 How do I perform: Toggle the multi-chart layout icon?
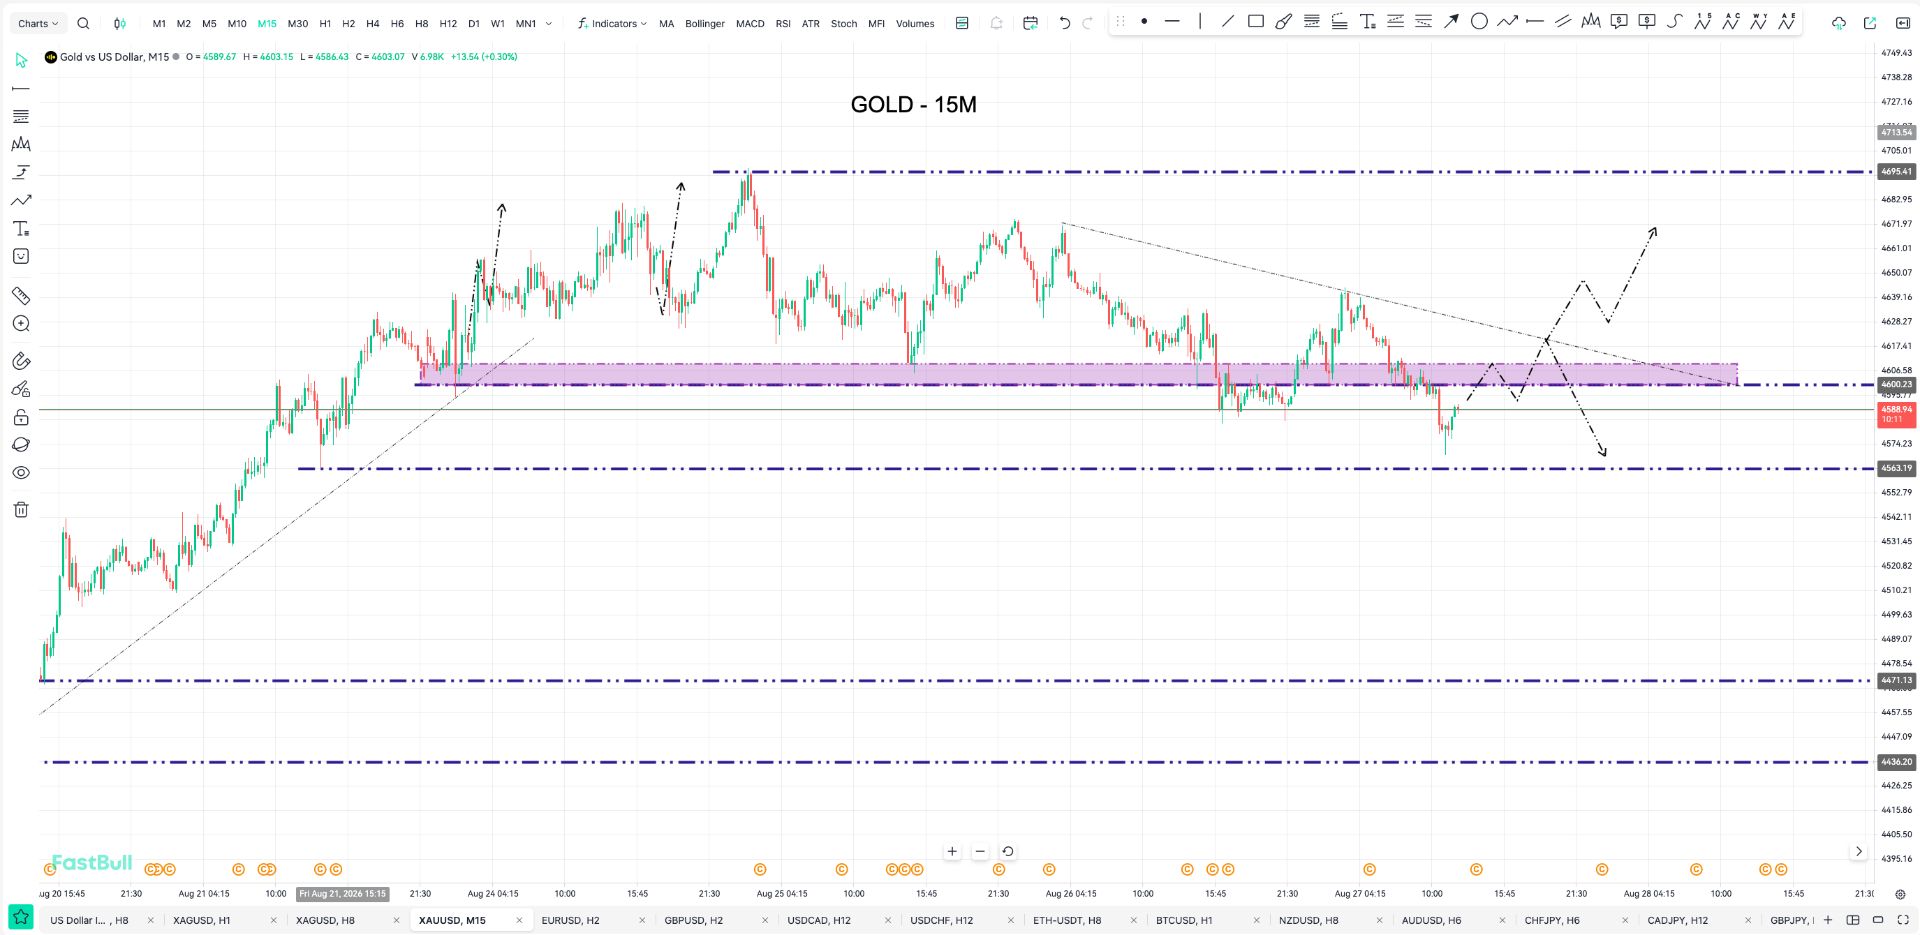1853,920
